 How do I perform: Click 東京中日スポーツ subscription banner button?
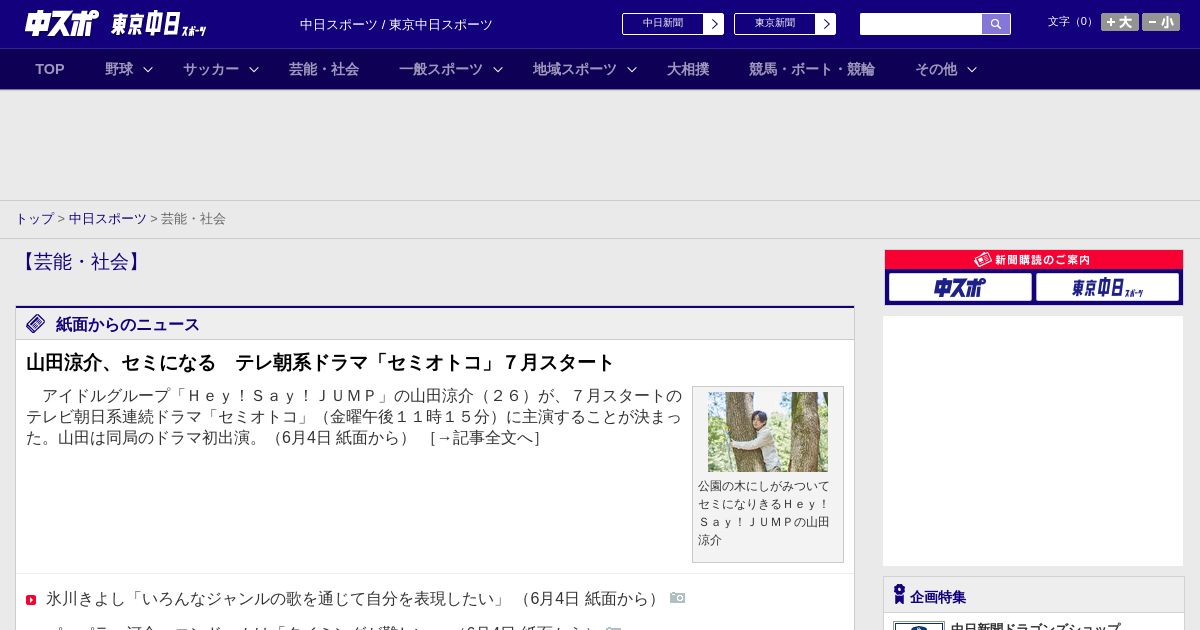tap(1108, 288)
